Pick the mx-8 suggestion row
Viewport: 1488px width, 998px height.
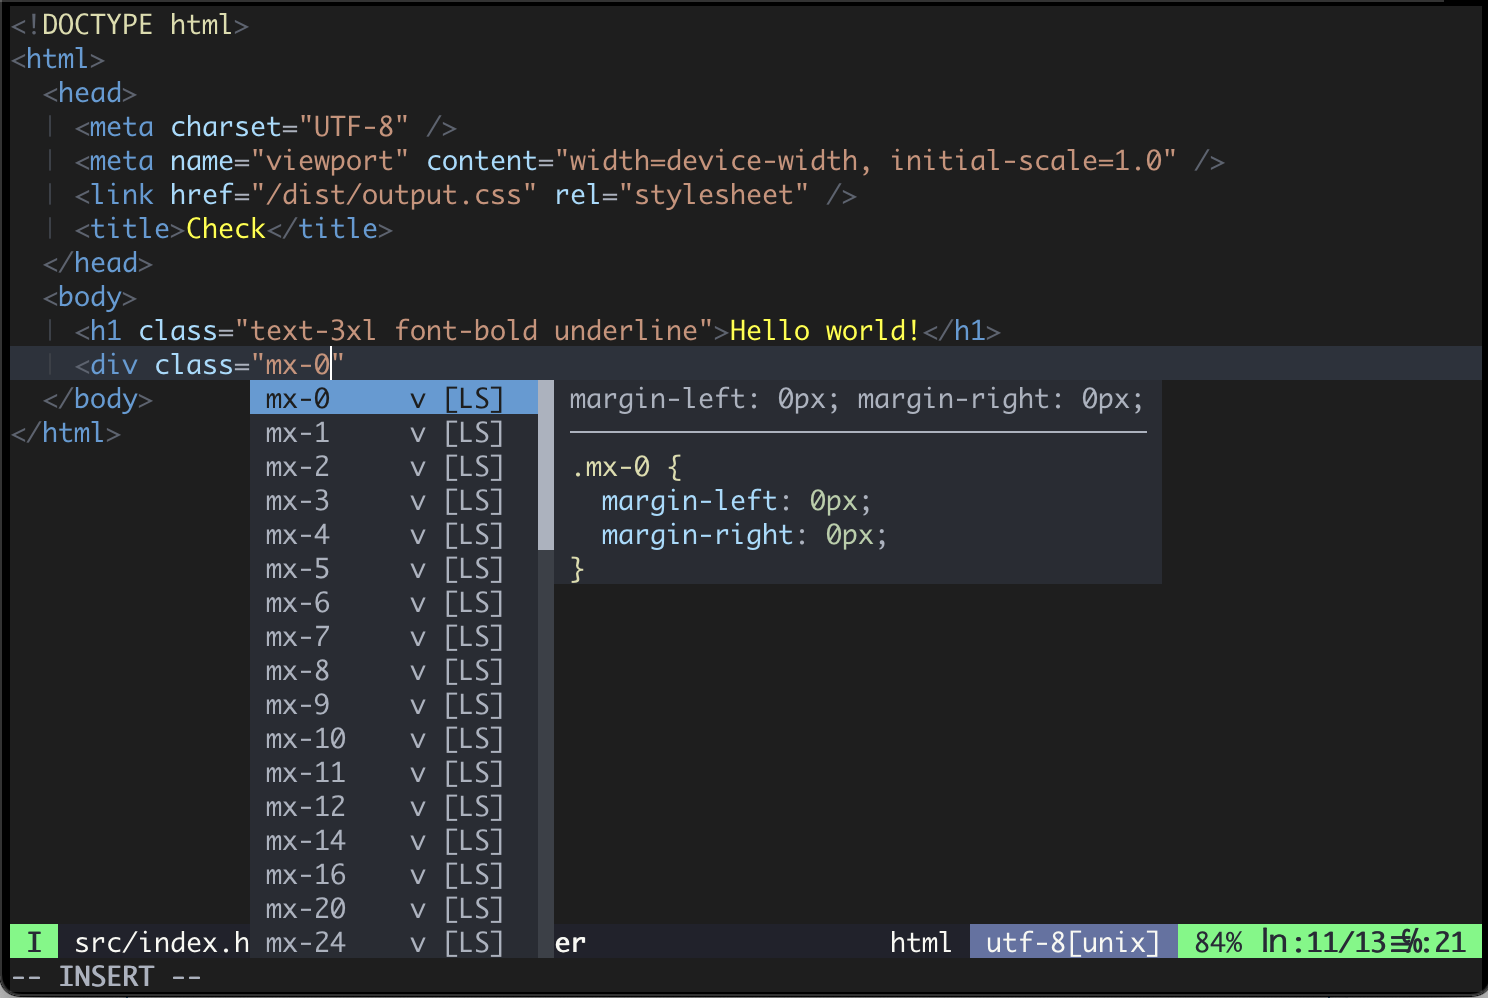394,671
